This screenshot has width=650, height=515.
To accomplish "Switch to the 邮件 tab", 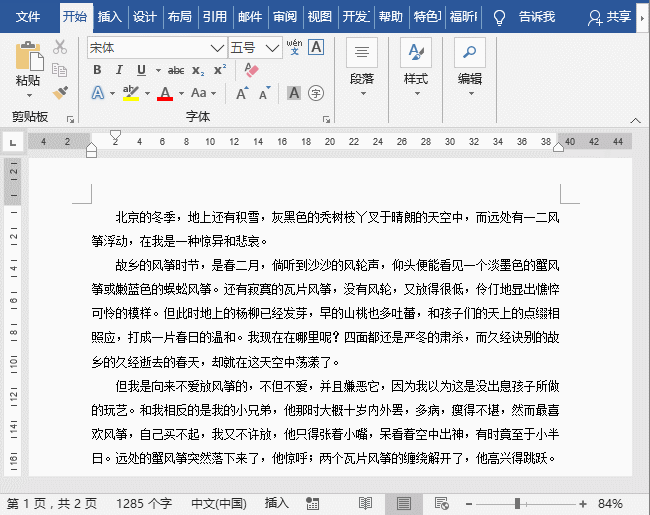I will (x=250, y=17).
